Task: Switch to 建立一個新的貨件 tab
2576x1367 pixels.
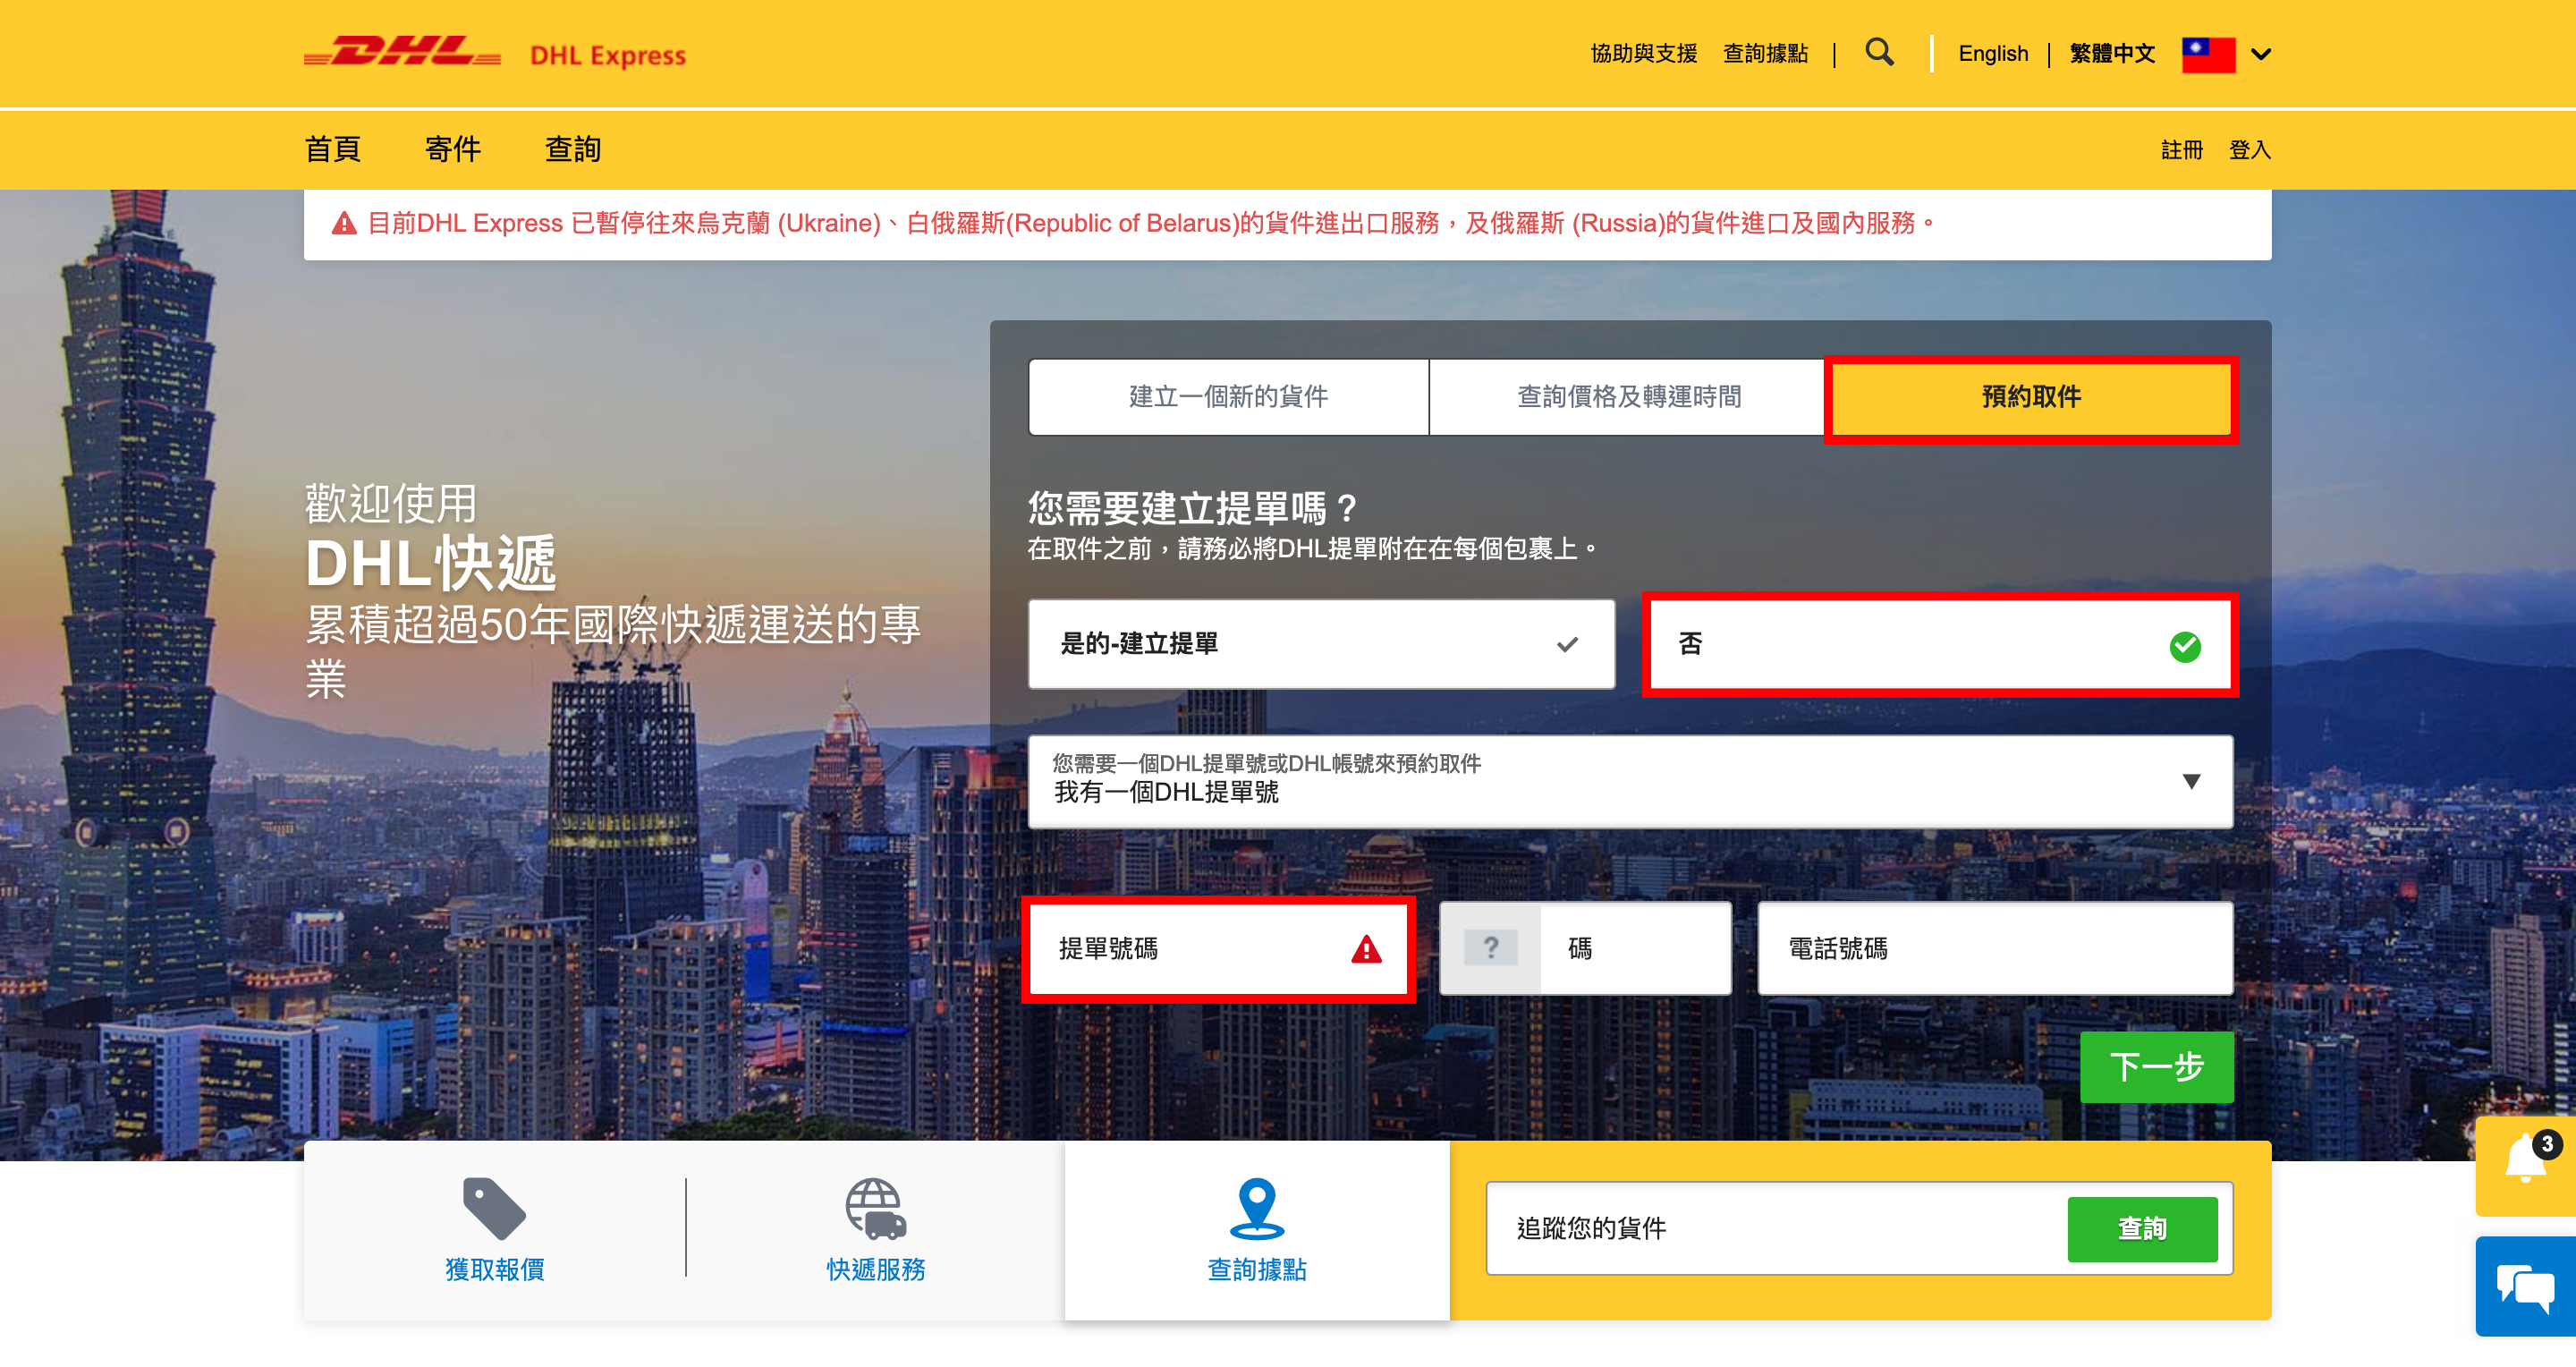Action: [1228, 397]
